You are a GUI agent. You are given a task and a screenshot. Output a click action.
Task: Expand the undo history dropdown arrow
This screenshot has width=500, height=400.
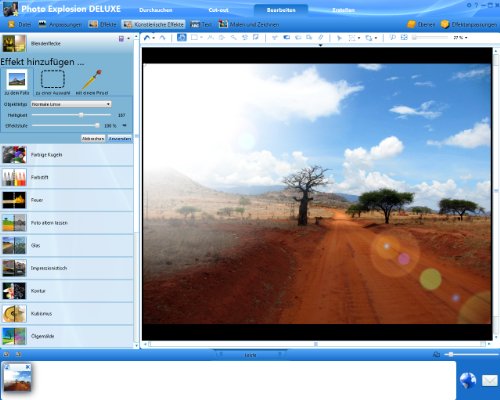pyautogui.click(x=154, y=38)
